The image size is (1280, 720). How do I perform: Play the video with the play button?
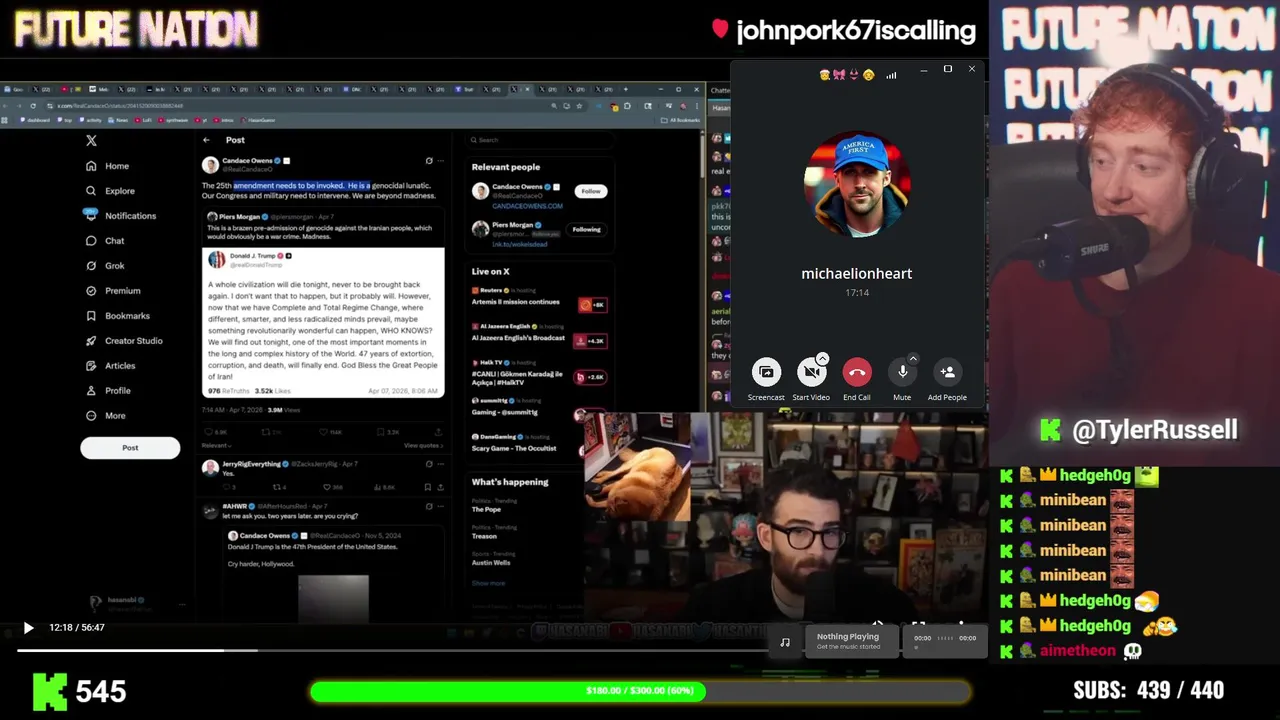coord(28,628)
